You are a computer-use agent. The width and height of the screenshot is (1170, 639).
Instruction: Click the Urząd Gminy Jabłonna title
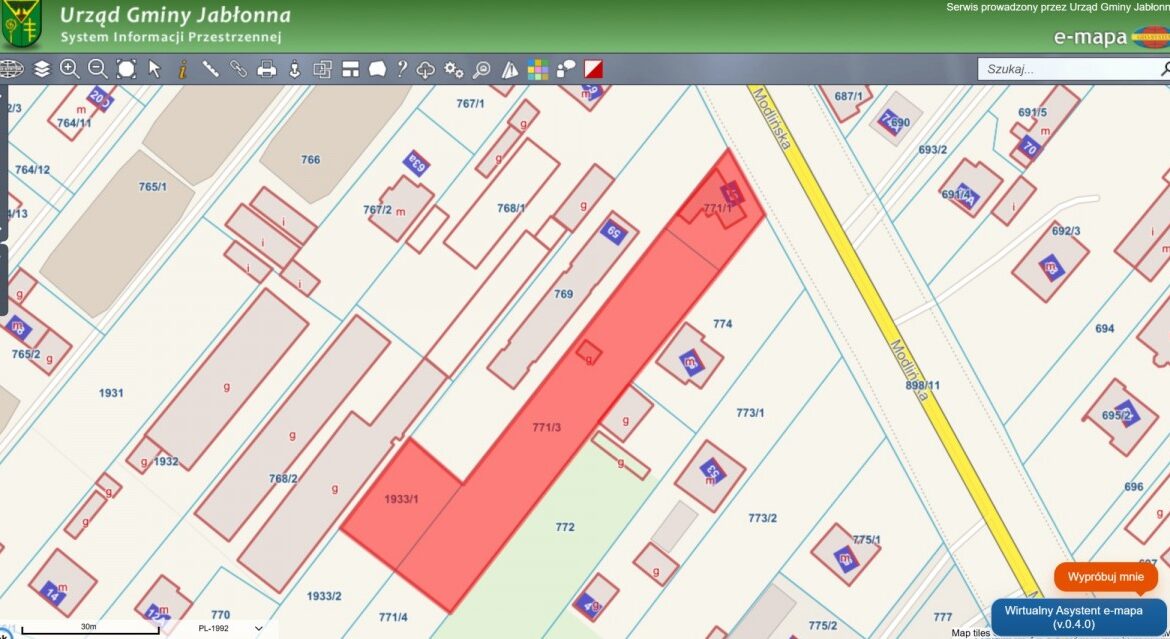coord(175,15)
